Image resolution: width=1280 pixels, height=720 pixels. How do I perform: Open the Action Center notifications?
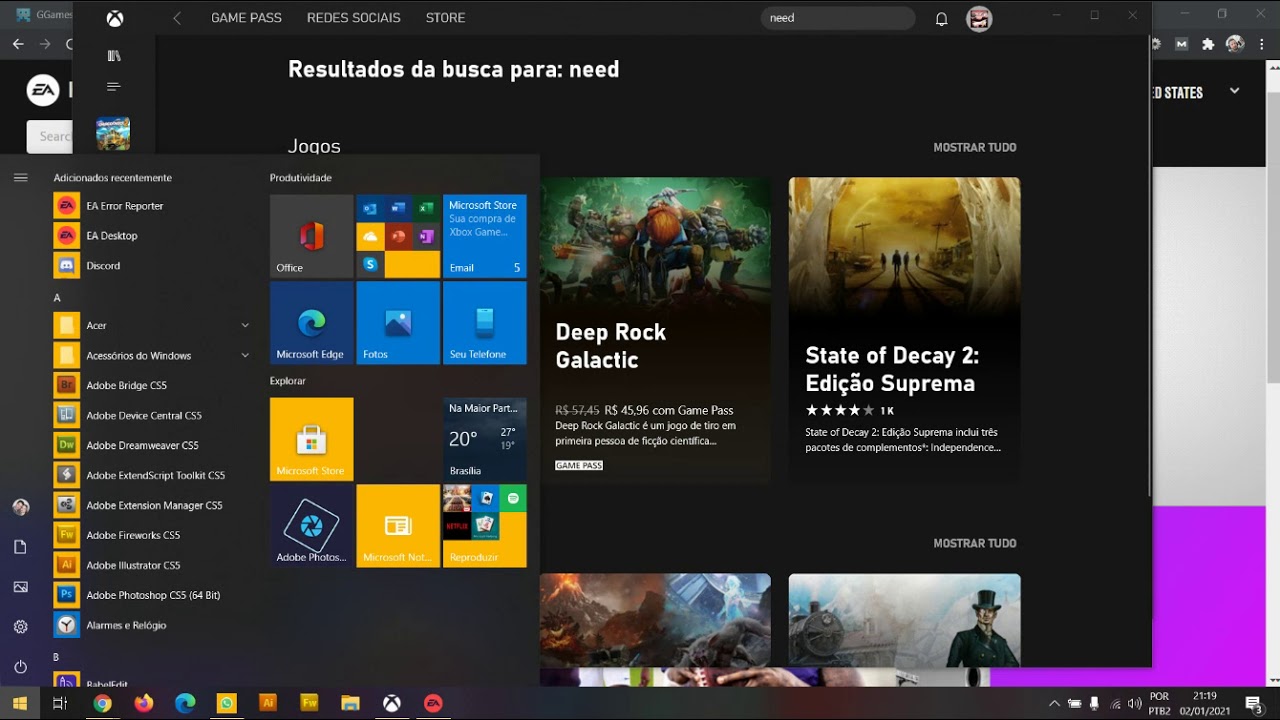tap(1252, 703)
